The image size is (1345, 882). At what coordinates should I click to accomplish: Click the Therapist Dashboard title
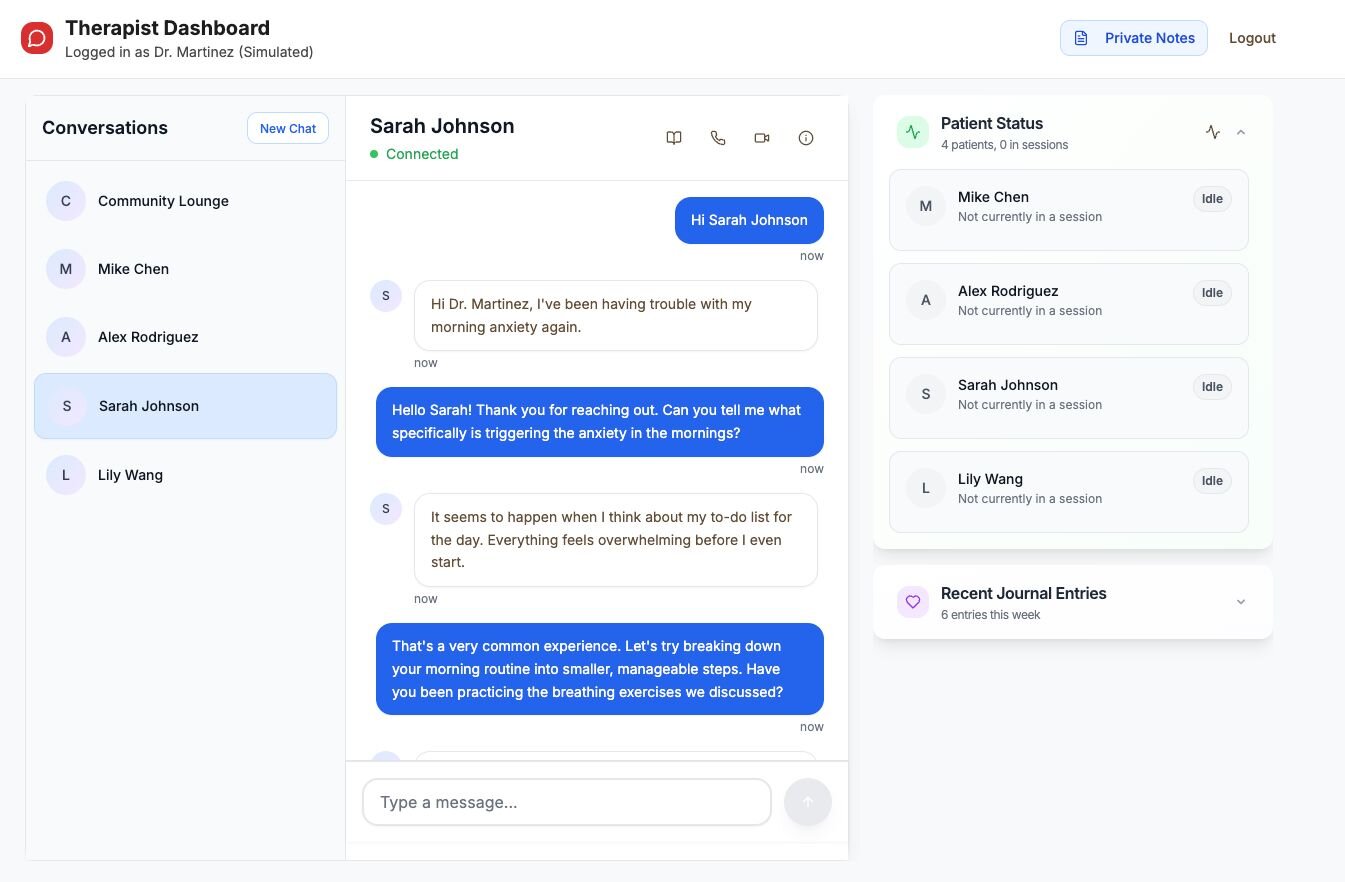tap(167, 28)
